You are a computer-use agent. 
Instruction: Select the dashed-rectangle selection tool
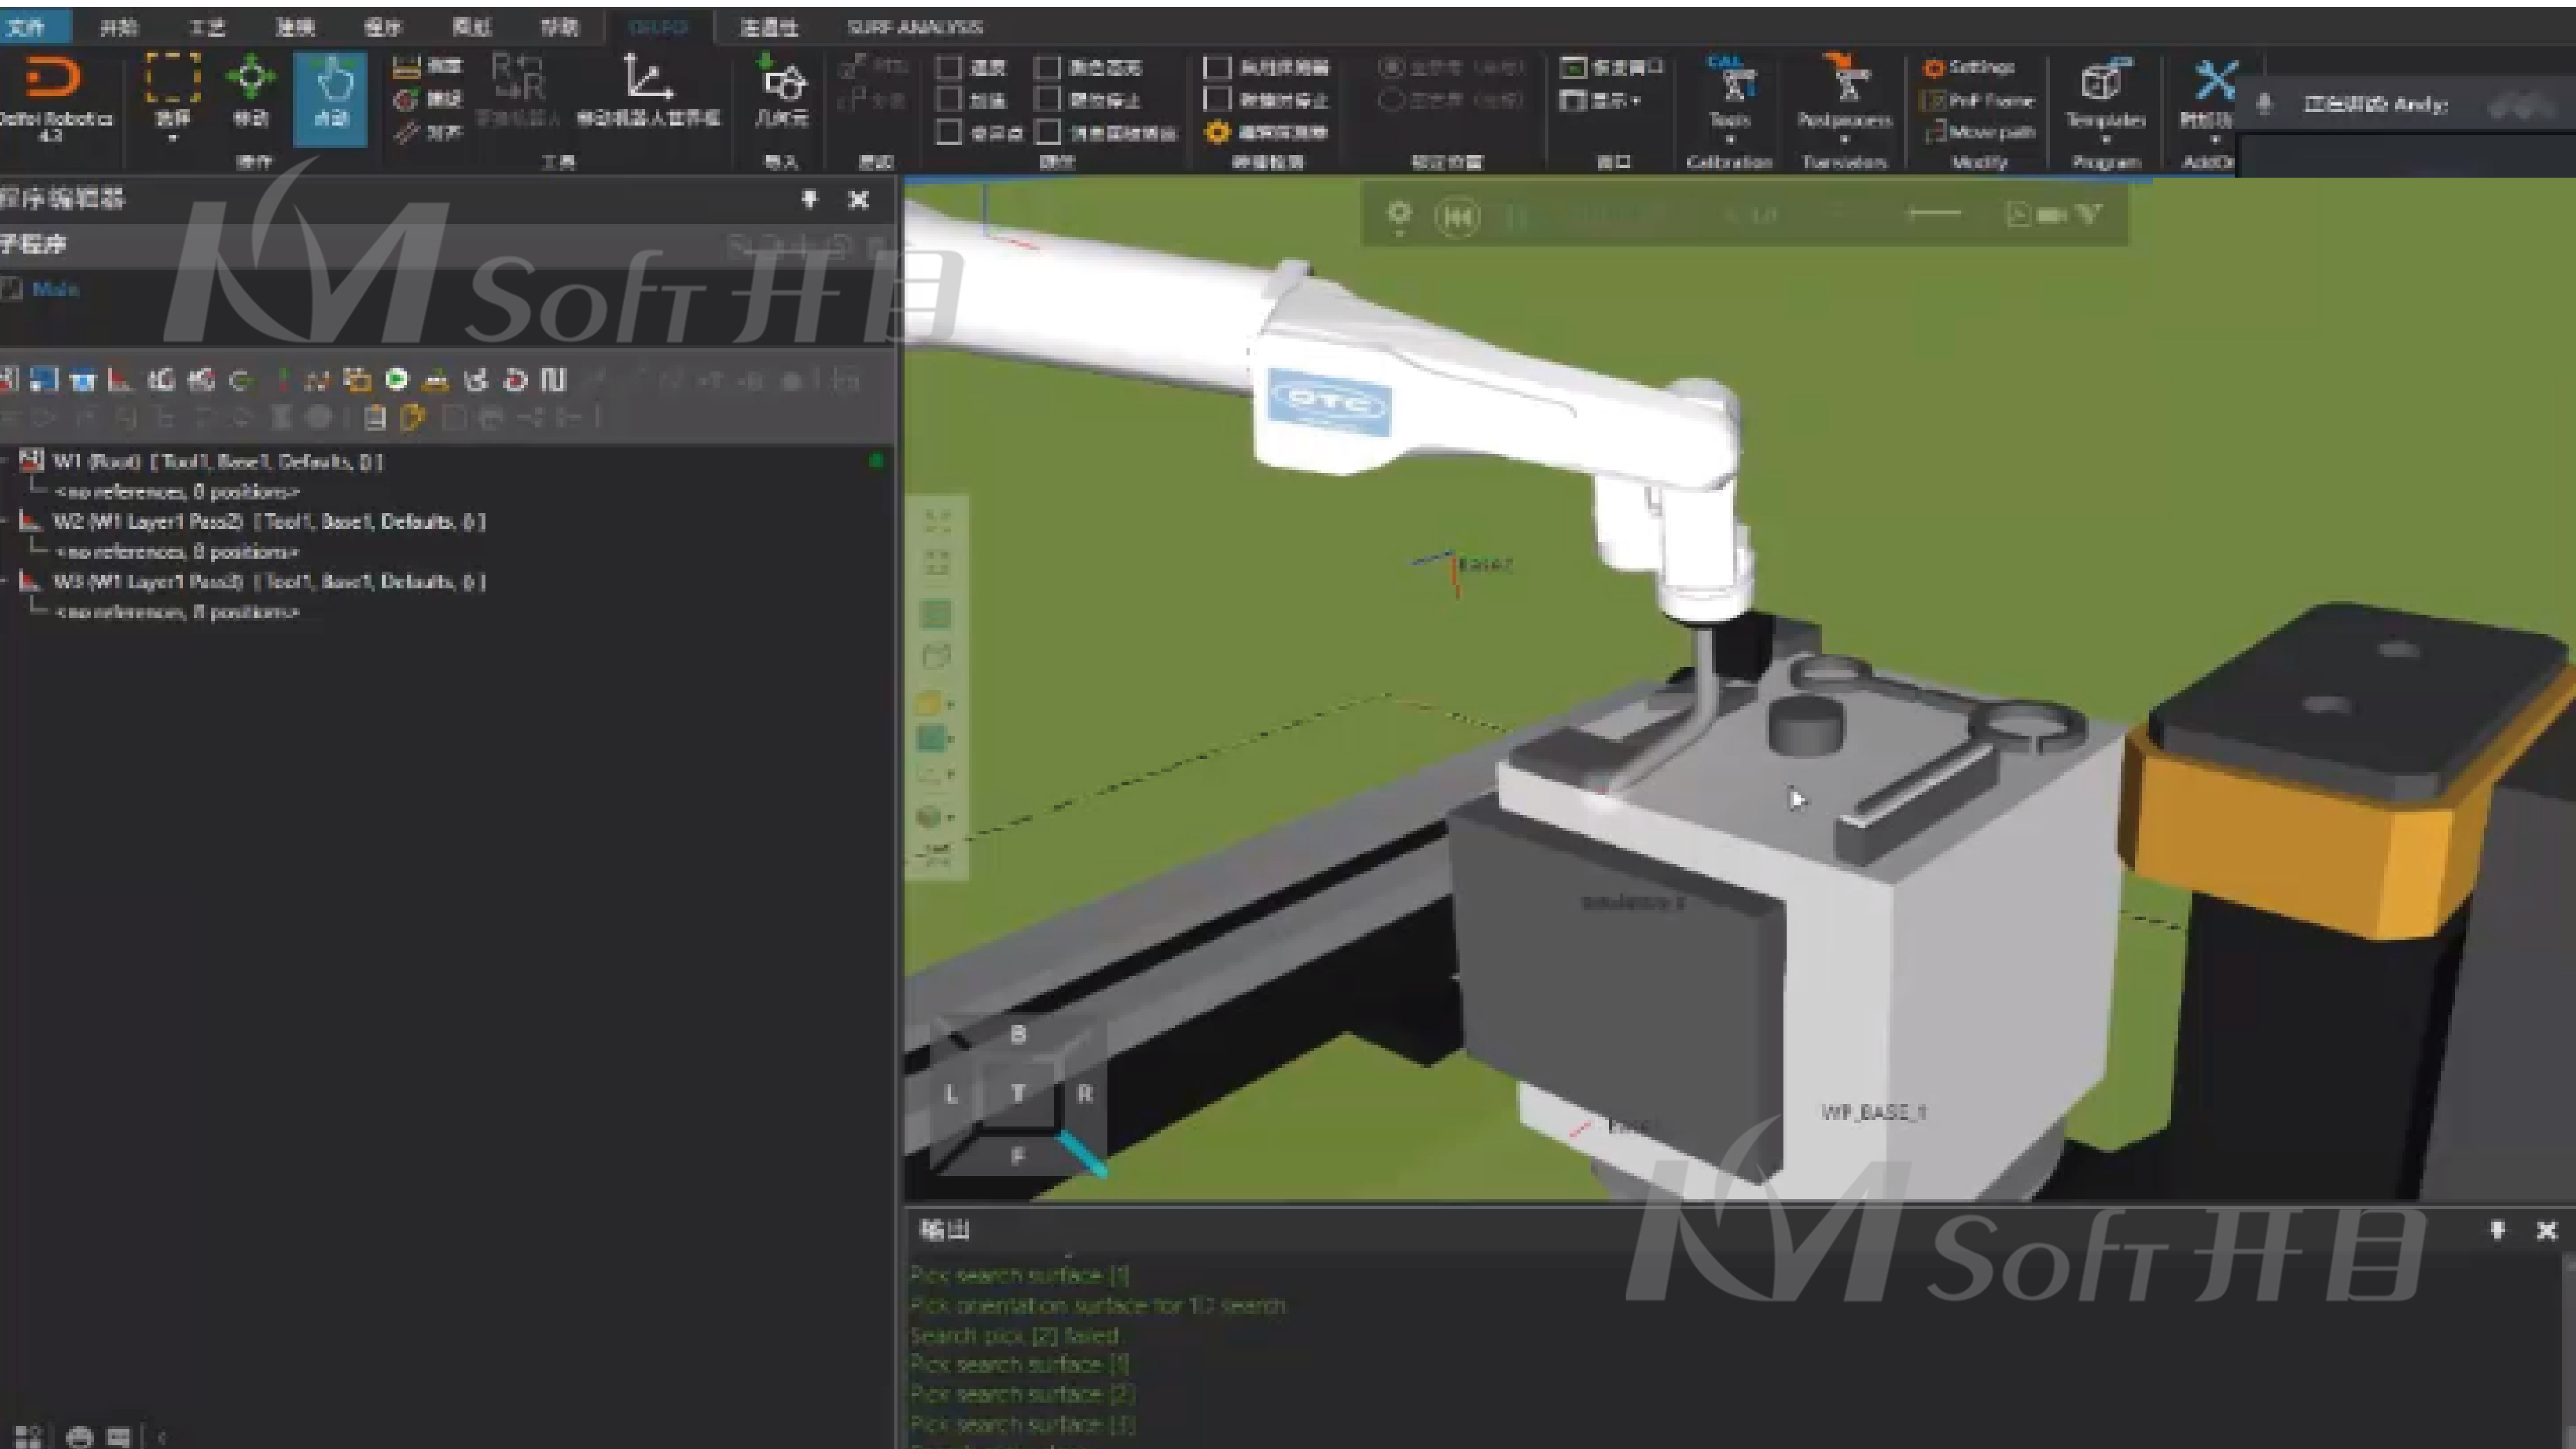[173, 78]
